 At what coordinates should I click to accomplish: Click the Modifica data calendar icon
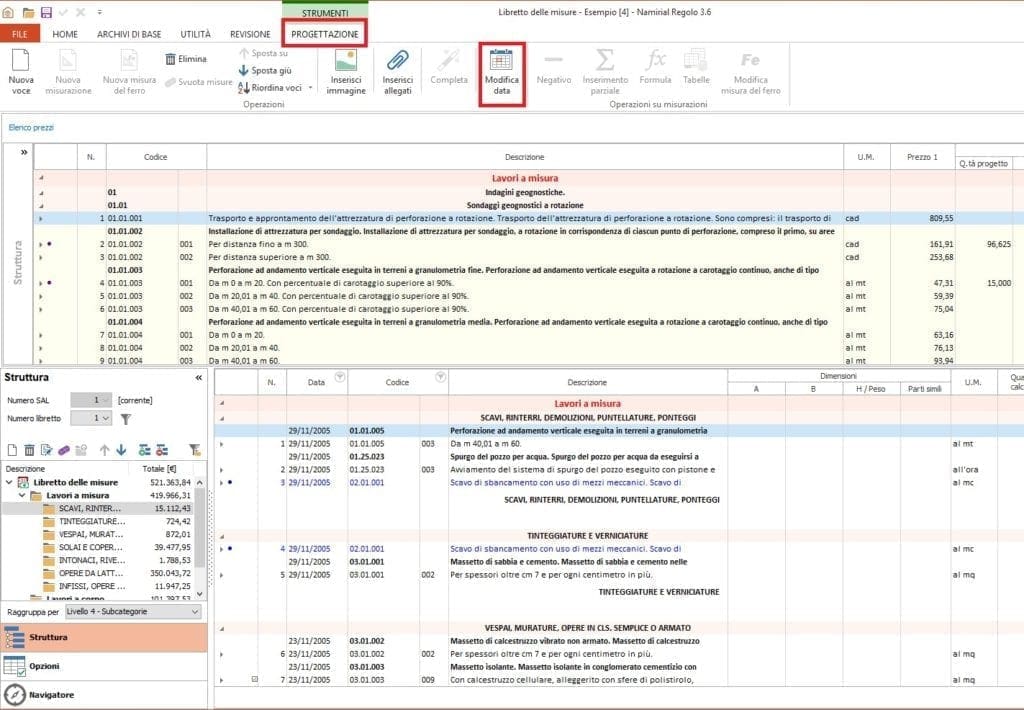[501, 59]
